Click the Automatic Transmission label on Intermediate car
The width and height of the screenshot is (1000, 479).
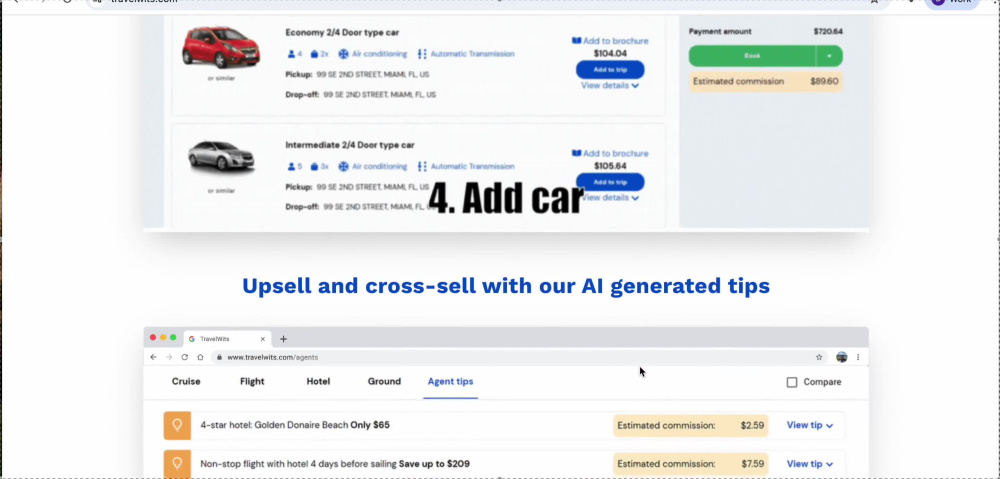[473, 166]
